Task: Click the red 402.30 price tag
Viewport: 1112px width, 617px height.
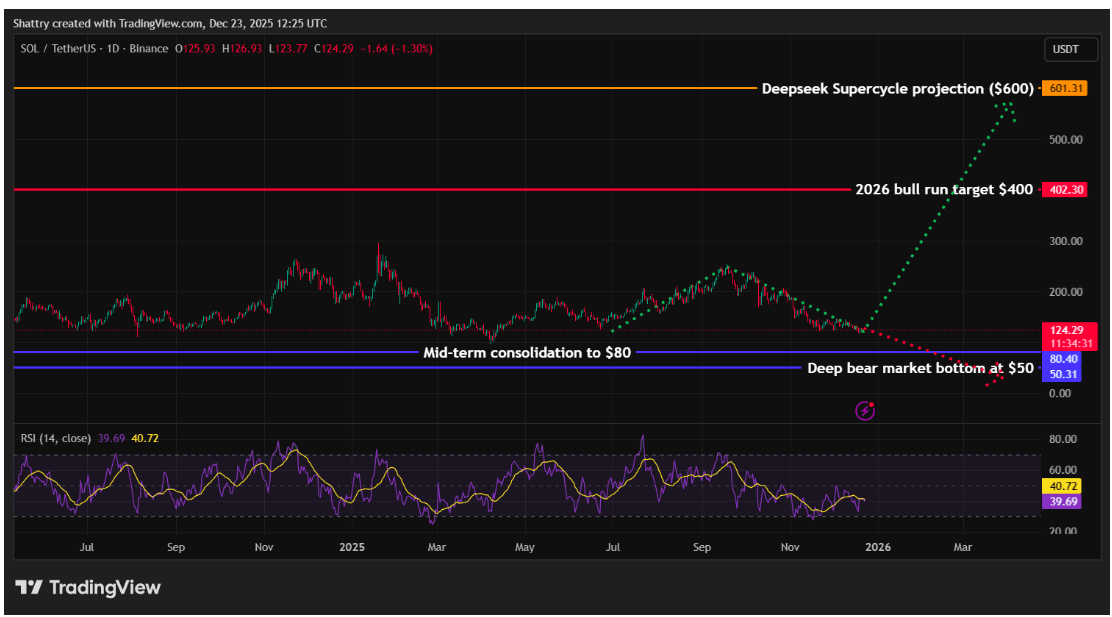Action: [1064, 189]
